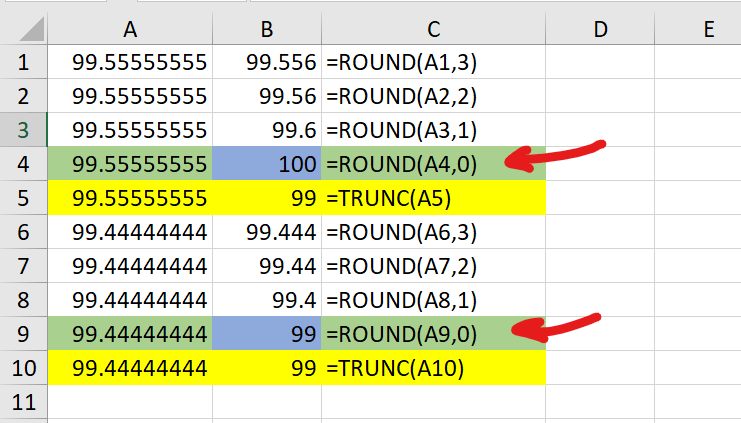Image resolution: width=741 pixels, height=423 pixels.
Task: Click cell B6 showing 99.444
Action: pyautogui.click(x=267, y=232)
